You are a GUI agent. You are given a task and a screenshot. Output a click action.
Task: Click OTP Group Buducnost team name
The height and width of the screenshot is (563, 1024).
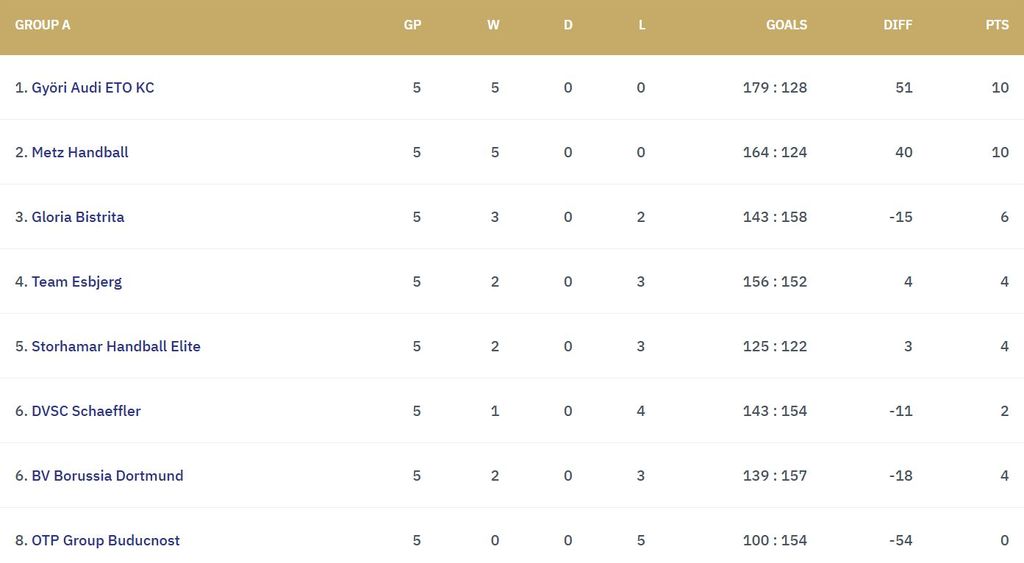pos(106,540)
